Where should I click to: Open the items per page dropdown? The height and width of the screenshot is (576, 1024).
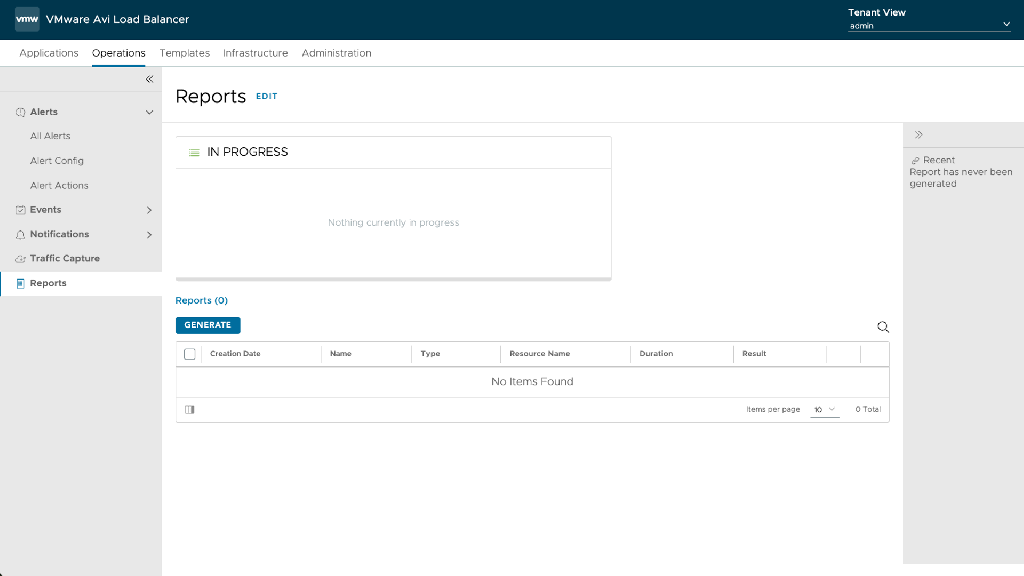tap(824, 409)
